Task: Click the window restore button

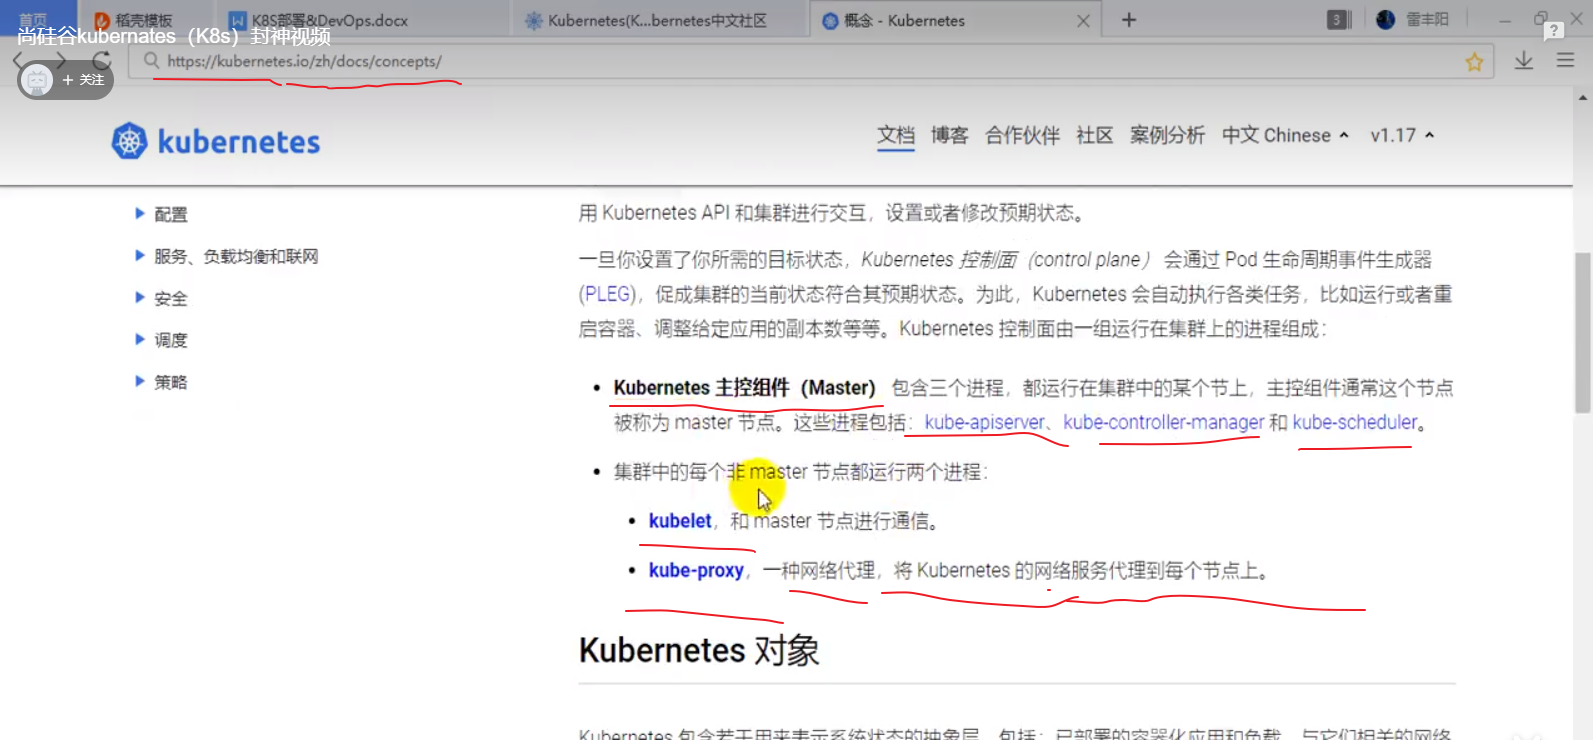Action: pos(1541,19)
